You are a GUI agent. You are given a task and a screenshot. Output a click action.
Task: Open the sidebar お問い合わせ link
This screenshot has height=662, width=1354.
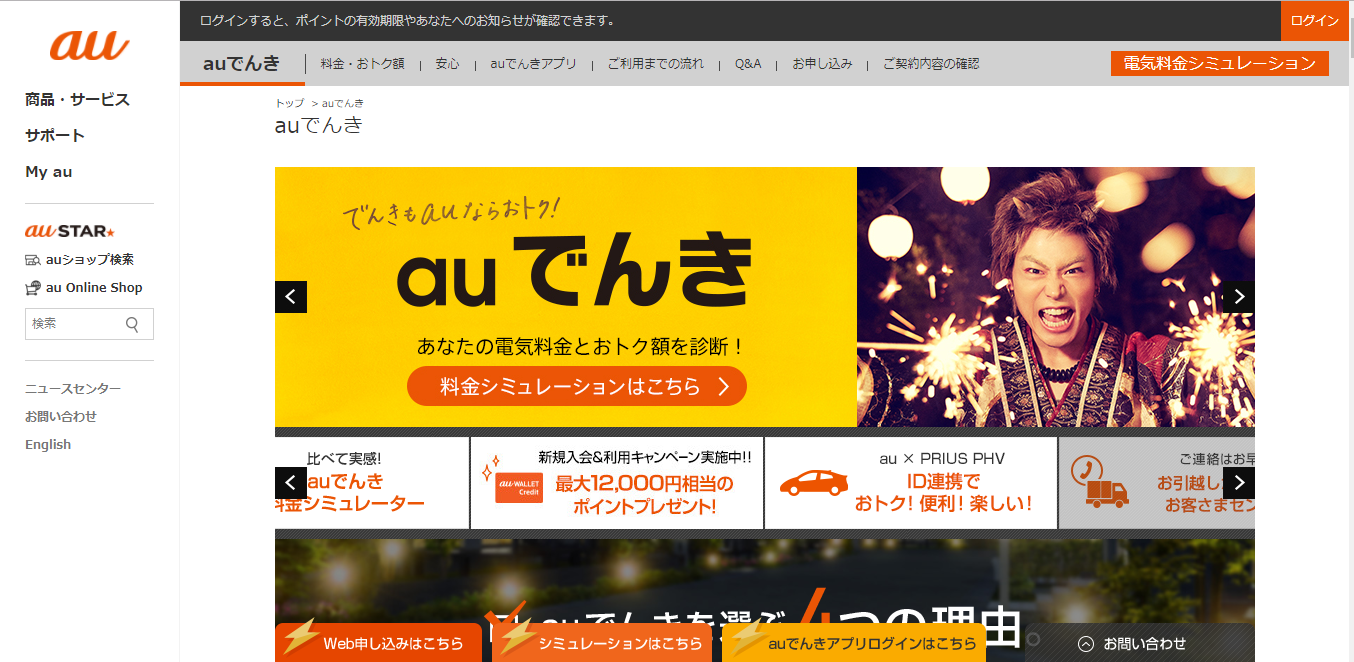(61, 417)
